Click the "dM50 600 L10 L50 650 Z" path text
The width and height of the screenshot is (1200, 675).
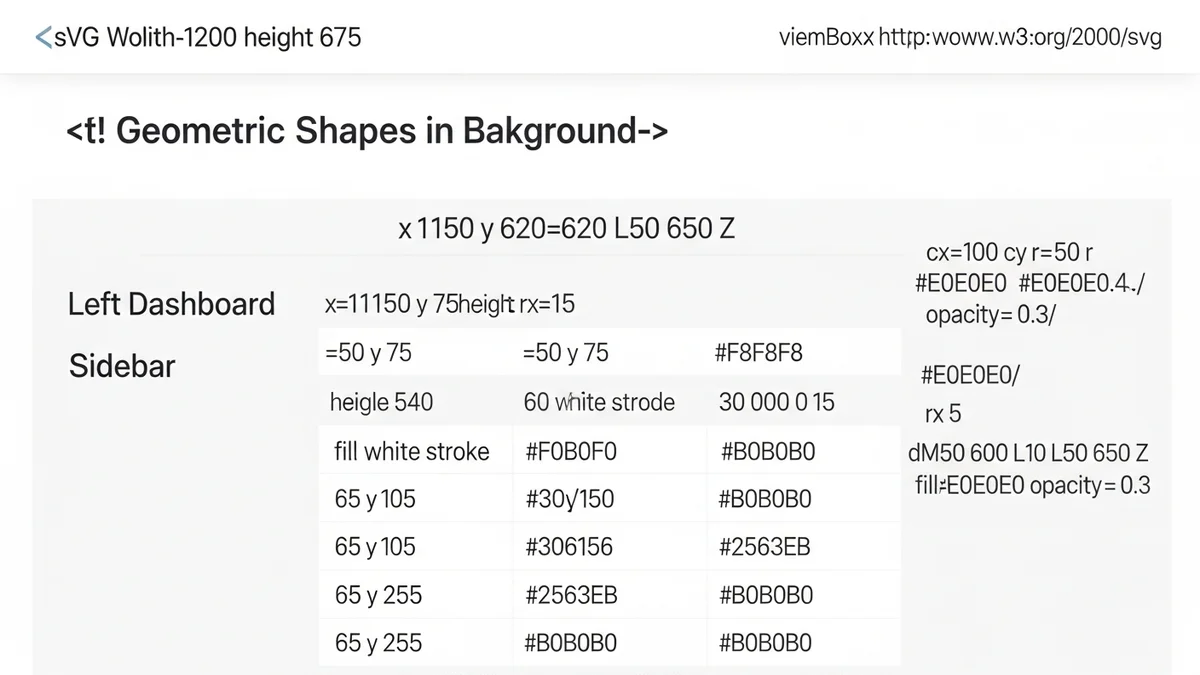click(1028, 451)
